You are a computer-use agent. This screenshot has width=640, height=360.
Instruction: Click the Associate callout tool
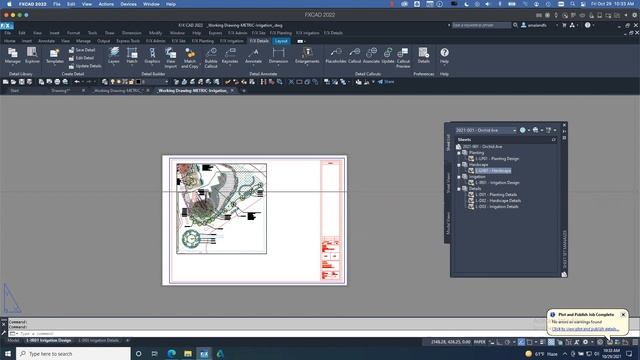click(x=371, y=56)
